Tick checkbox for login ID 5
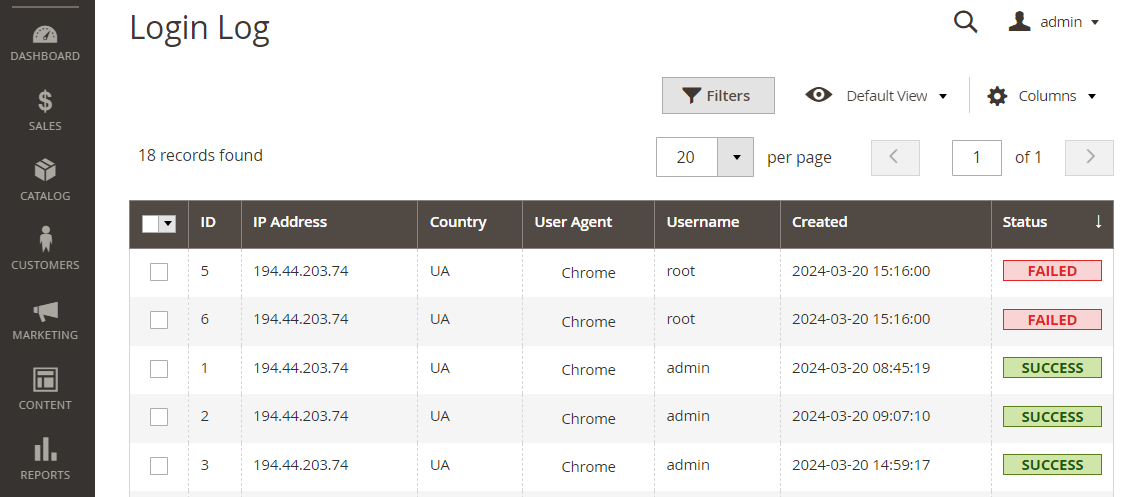This screenshot has width=1121, height=497. point(159,272)
